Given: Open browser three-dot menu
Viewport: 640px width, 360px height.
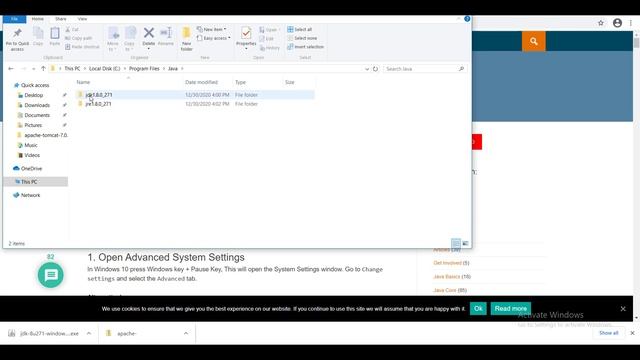Looking at the screenshot, I should pyautogui.click(x=631, y=23).
